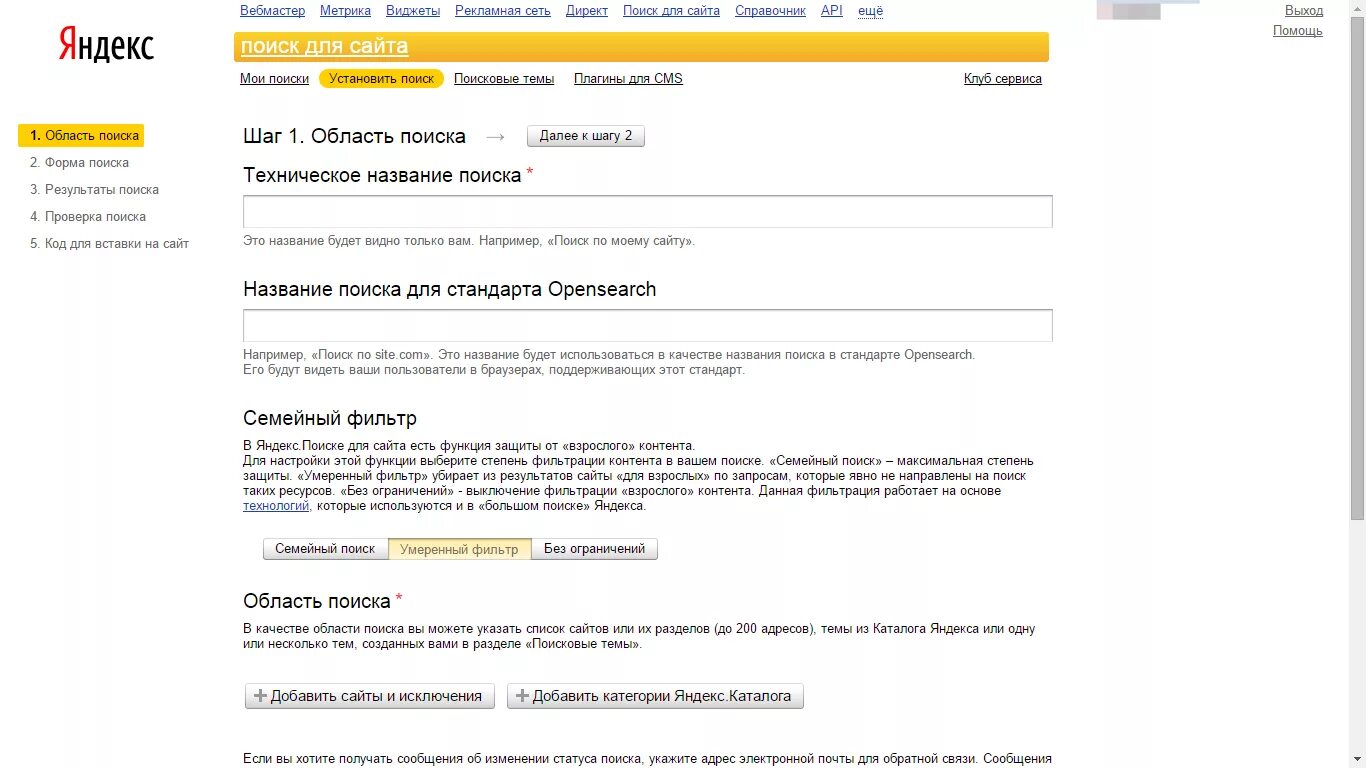
Task: Focus the Техническое название поиска field
Action: (648, 212)
